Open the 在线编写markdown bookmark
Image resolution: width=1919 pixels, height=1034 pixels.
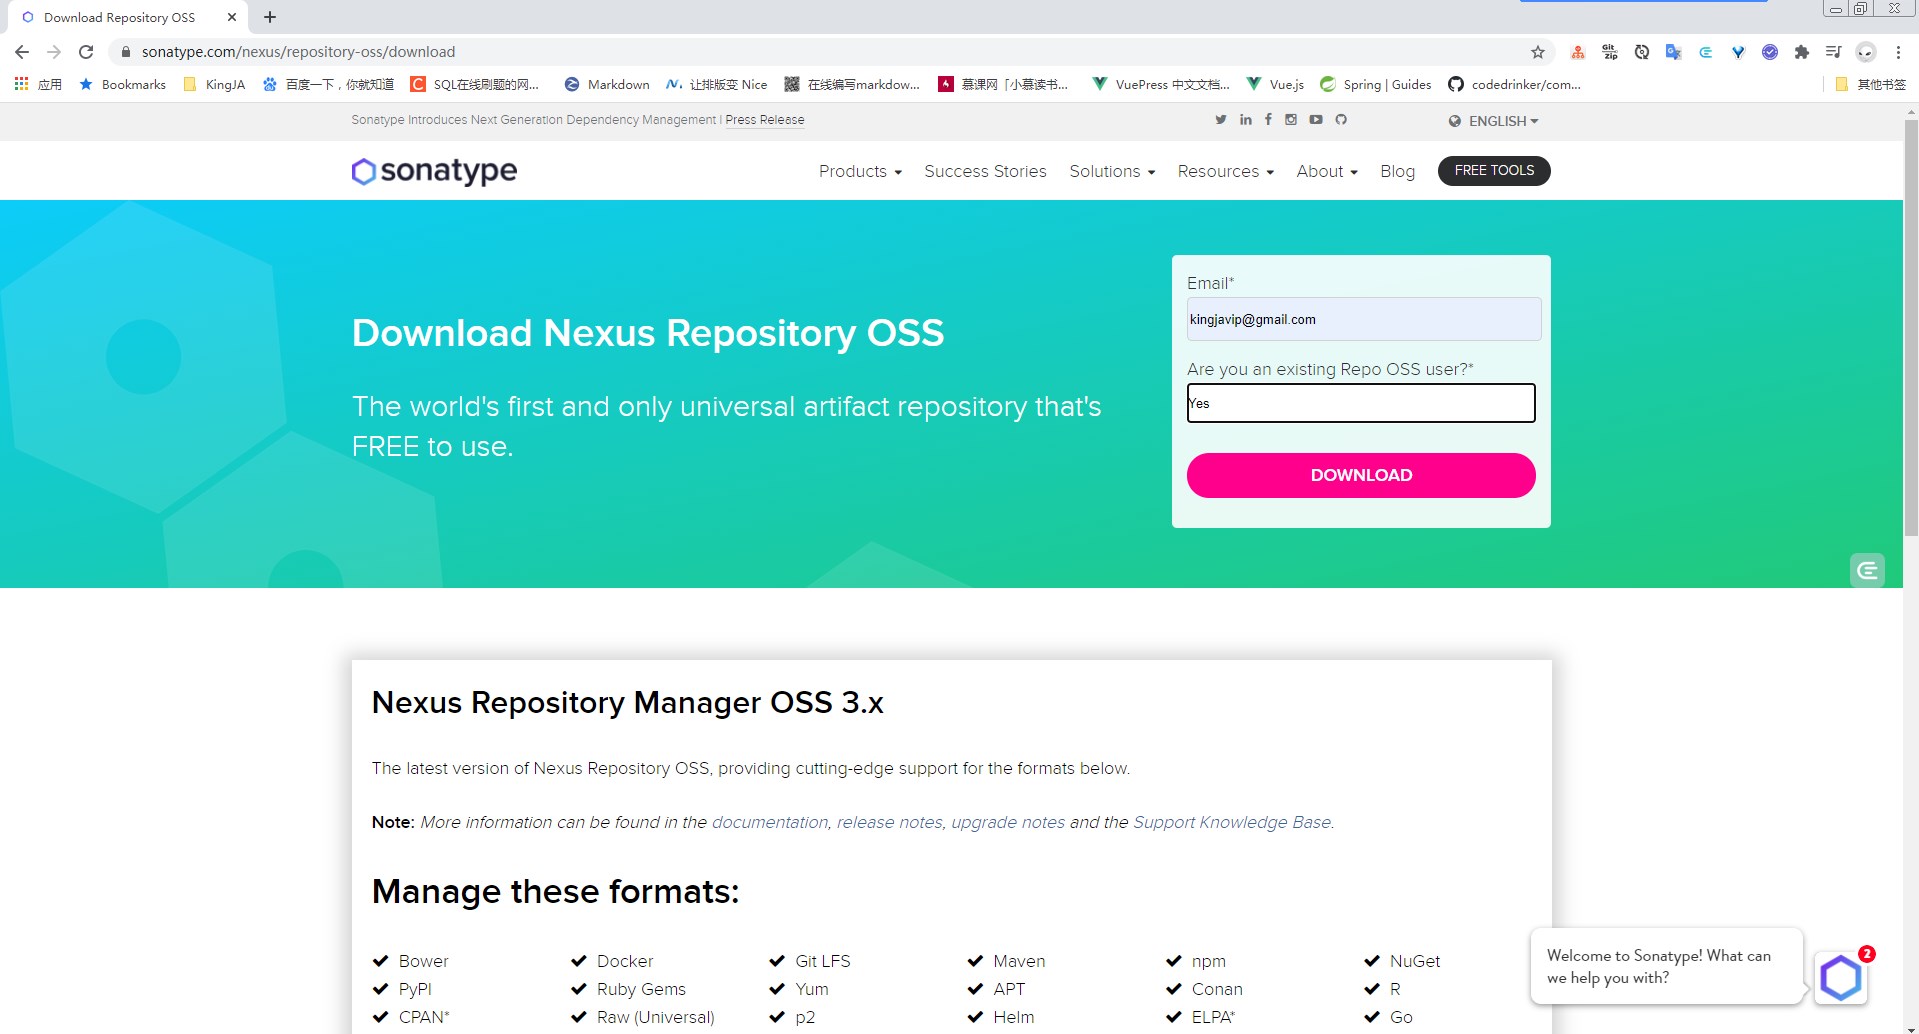click(x=852, y=85)
